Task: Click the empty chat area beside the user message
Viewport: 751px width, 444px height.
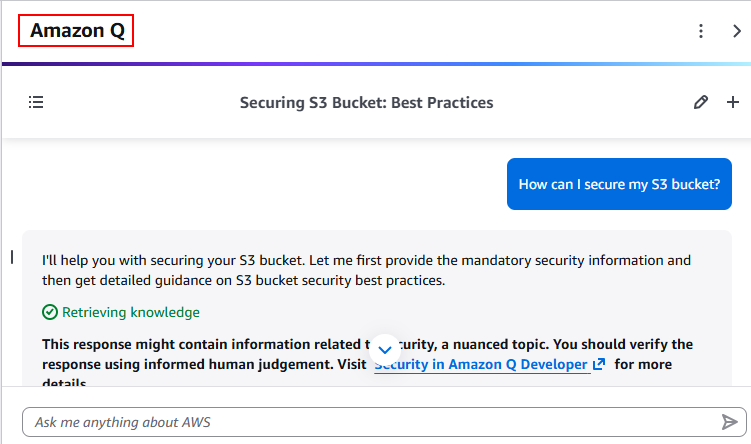Action: click(x=250, y=184)
